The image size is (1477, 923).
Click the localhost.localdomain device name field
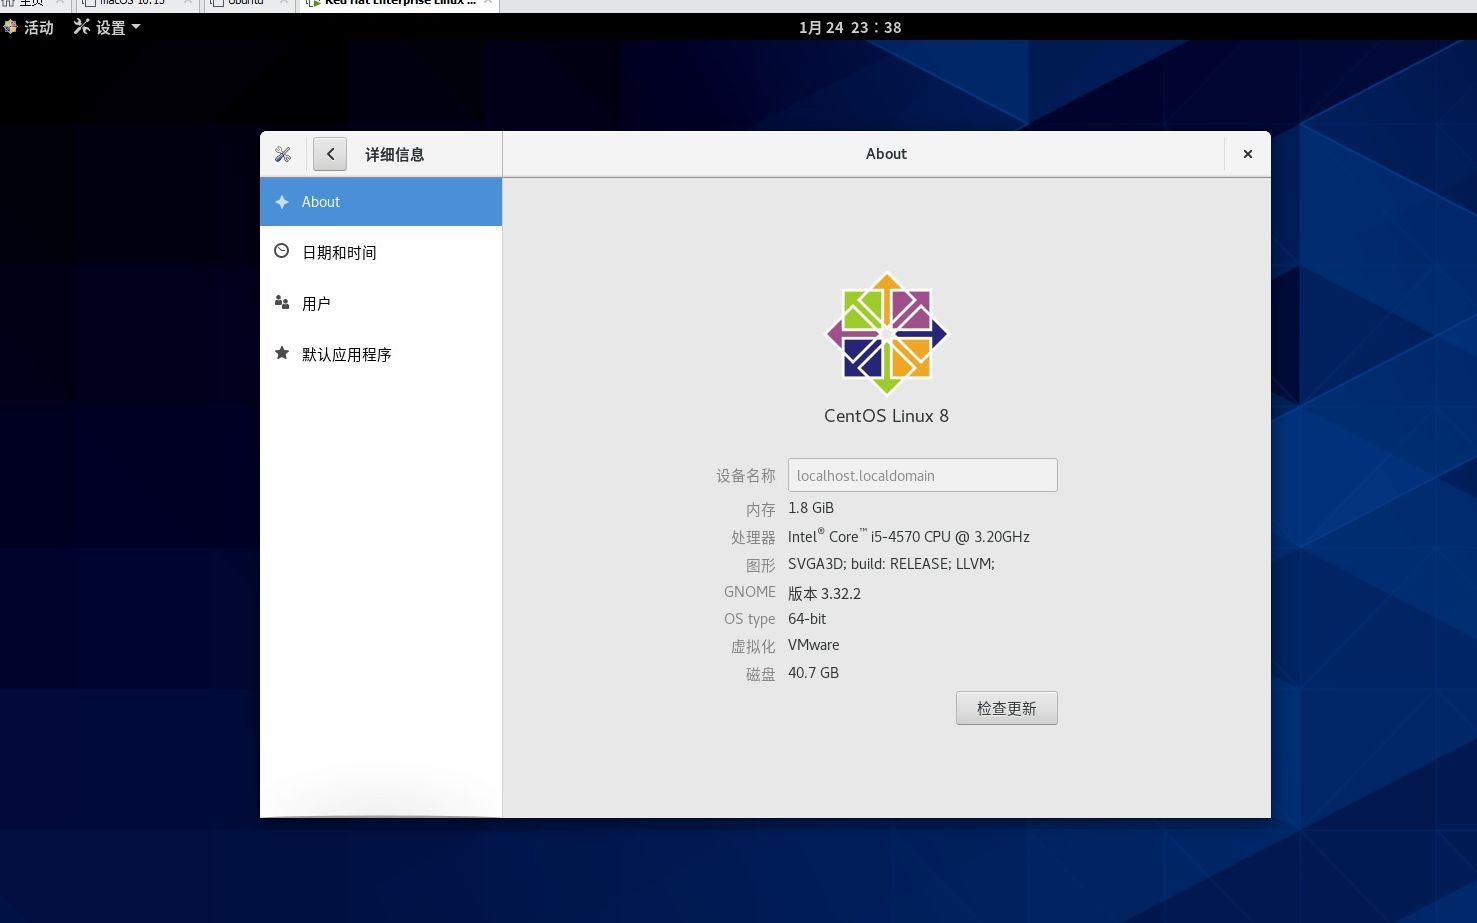[922, 475]
